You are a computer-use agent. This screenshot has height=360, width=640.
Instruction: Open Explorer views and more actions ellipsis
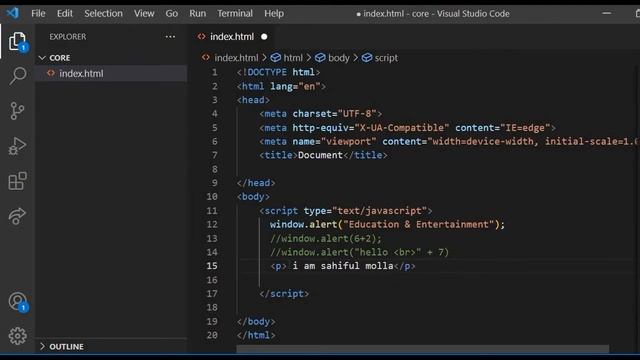(x=170, y=37)
